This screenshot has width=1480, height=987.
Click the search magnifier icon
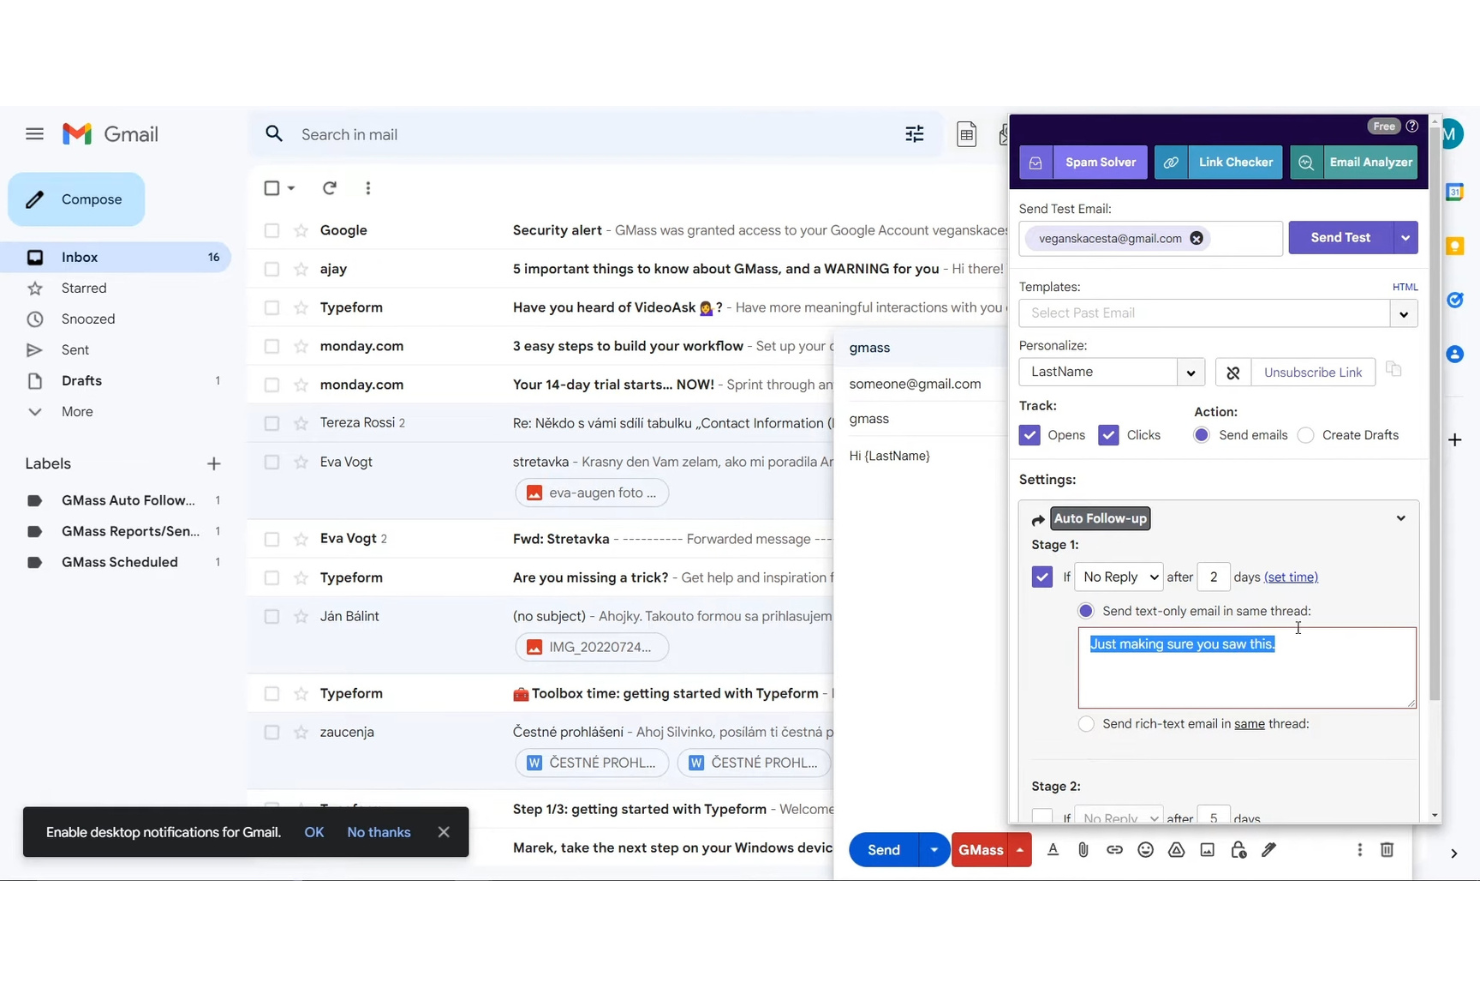[x=274, y=134]
